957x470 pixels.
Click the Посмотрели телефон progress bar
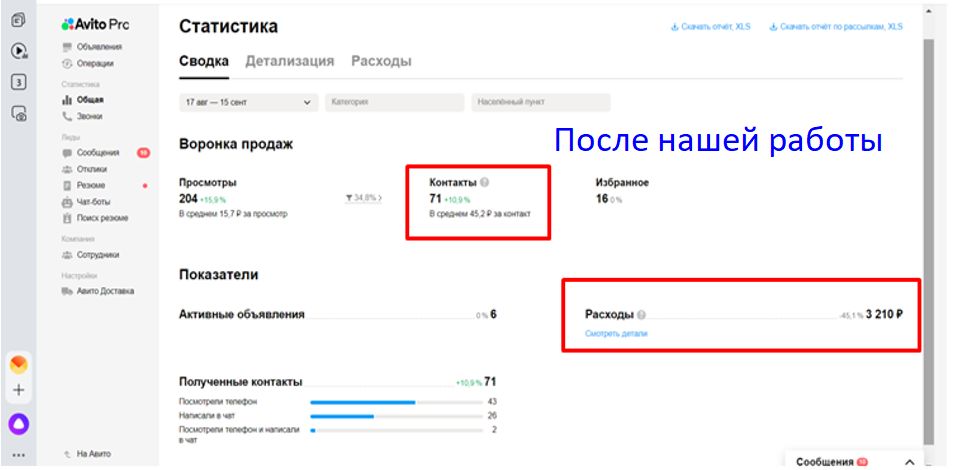coord(396,402)
